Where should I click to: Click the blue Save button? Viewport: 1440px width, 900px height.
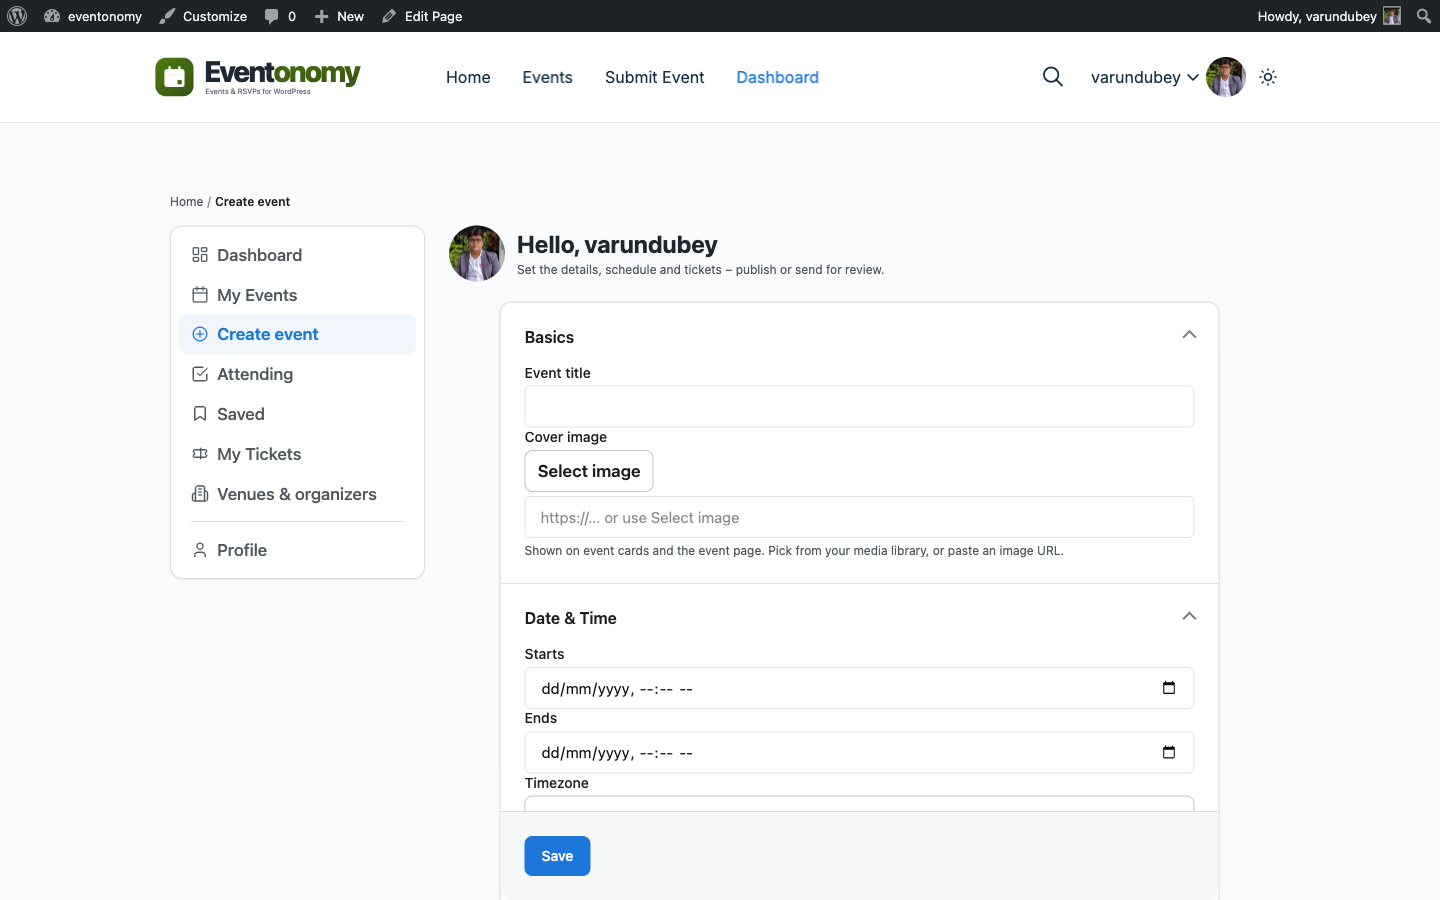(x=557, y=856)
